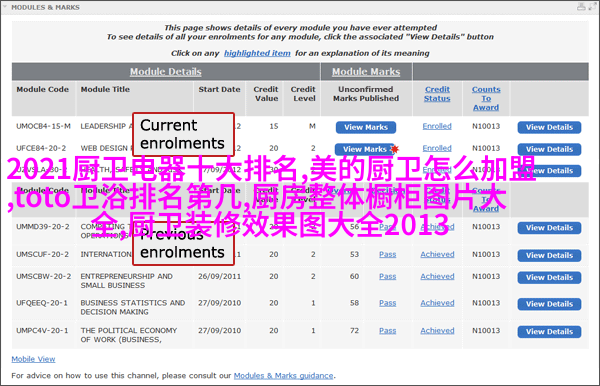View Details for UFQEEQ-20-1
Screen dimensions: 600x386
tap(549, 304)
